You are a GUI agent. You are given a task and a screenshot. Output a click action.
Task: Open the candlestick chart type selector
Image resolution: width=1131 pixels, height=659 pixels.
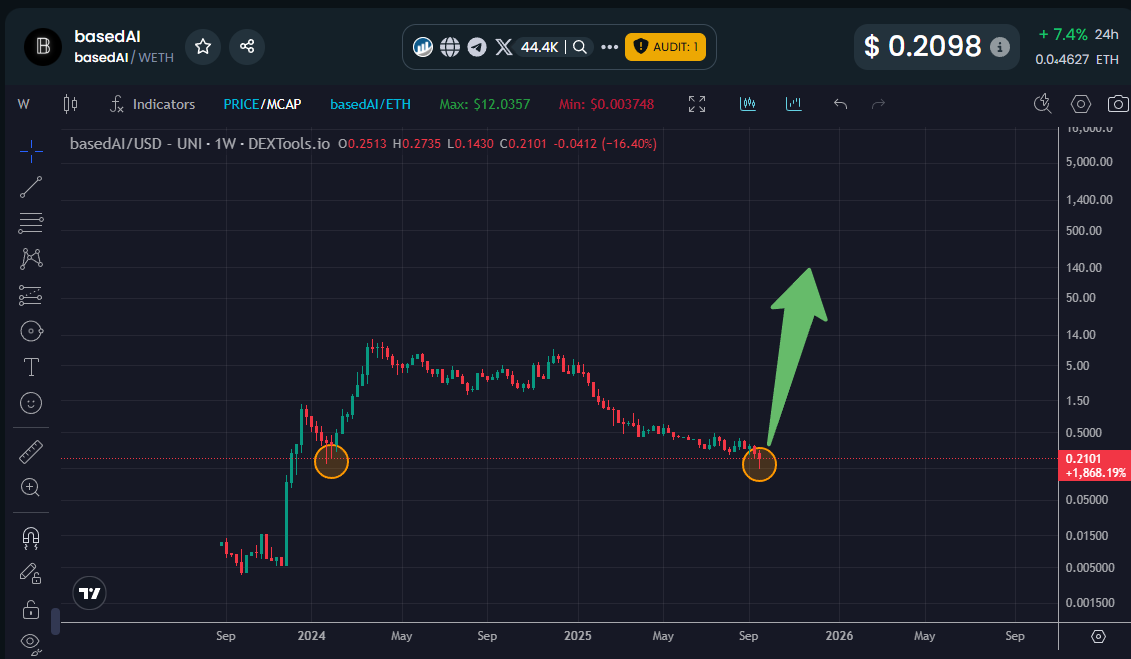point(70,105)
